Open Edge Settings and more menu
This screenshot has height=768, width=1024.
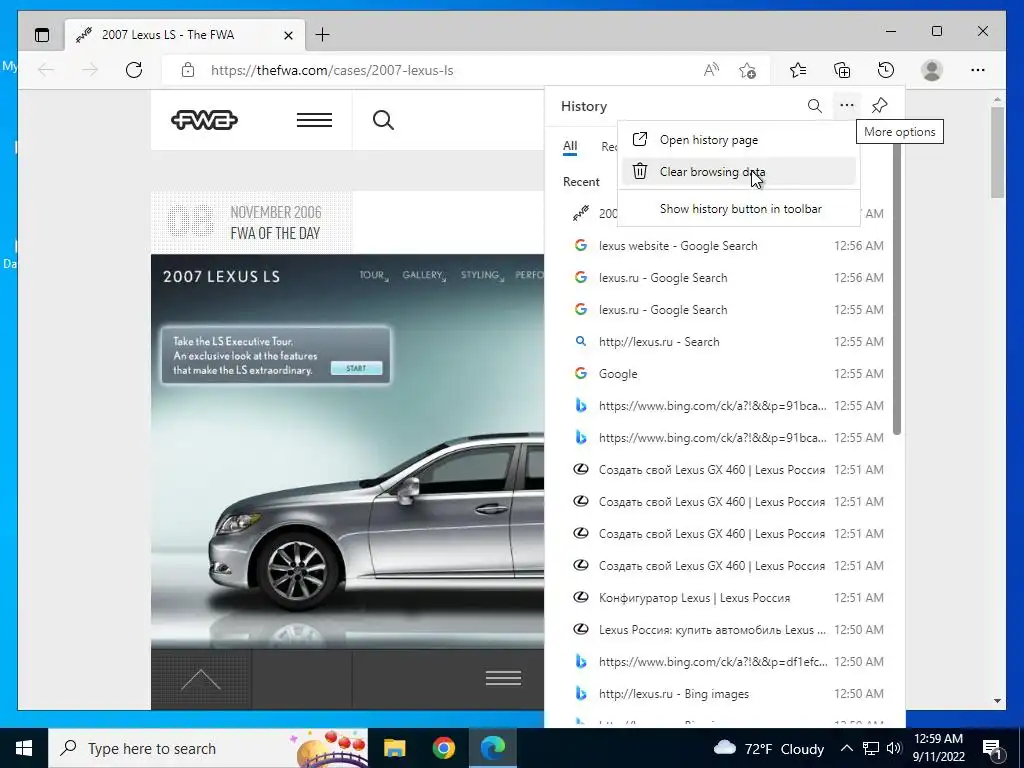[x=978, y=70]
